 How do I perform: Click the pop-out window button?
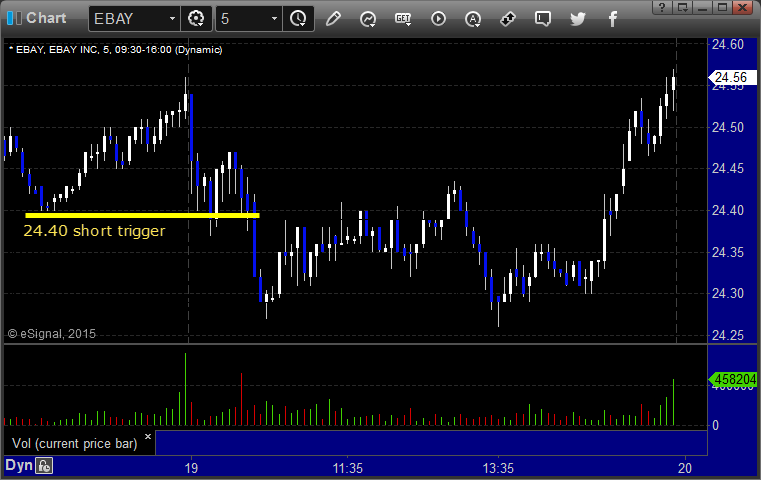(683, 7)
